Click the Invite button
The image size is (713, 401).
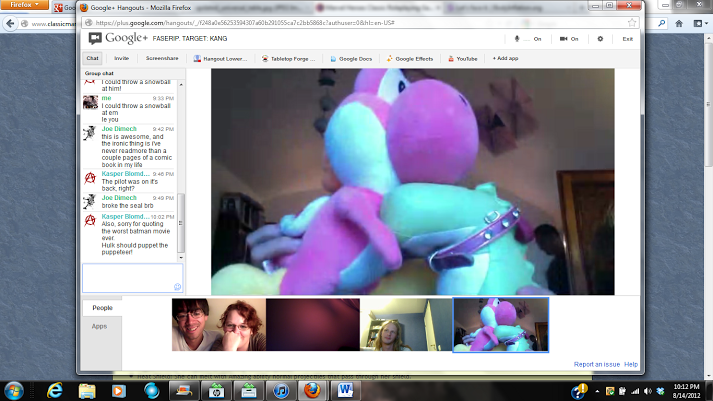tap(121, 58)
